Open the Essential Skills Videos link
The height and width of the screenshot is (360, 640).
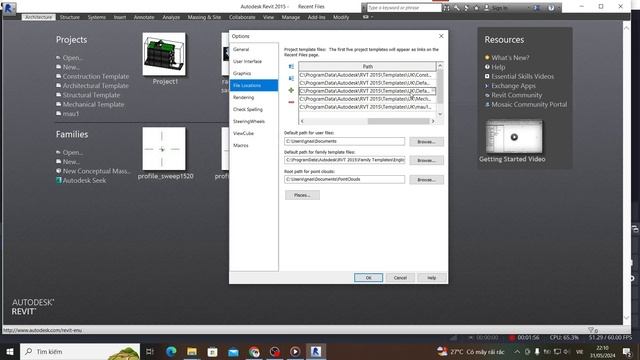click(x=522, y=76)
